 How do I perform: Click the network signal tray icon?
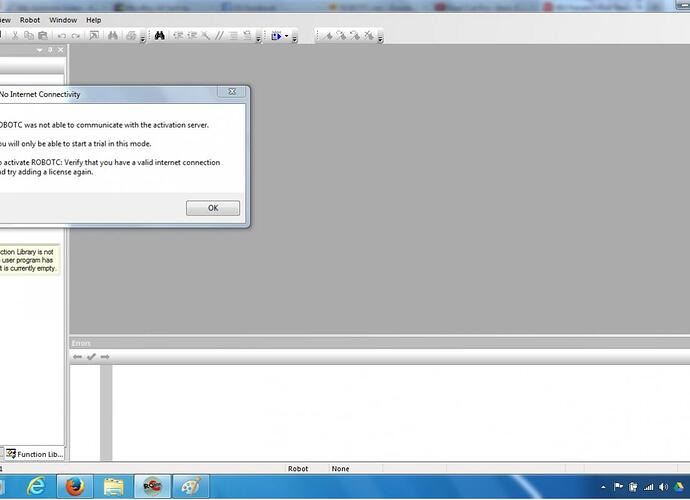[x=648, y=487]
